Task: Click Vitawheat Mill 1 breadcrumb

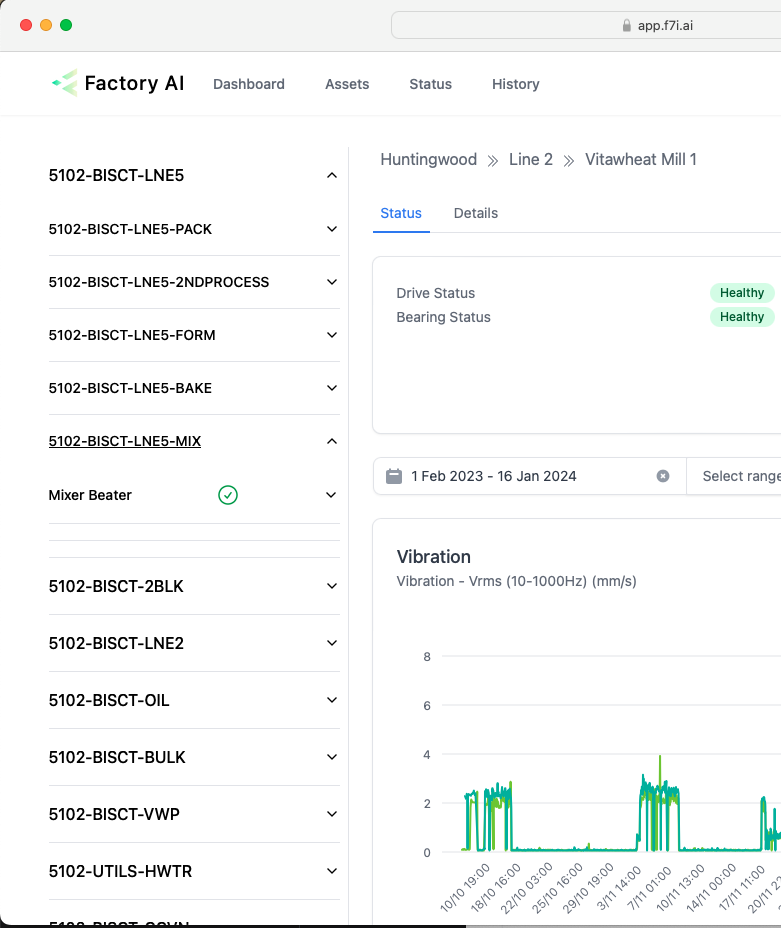Action: pos(641,159)
